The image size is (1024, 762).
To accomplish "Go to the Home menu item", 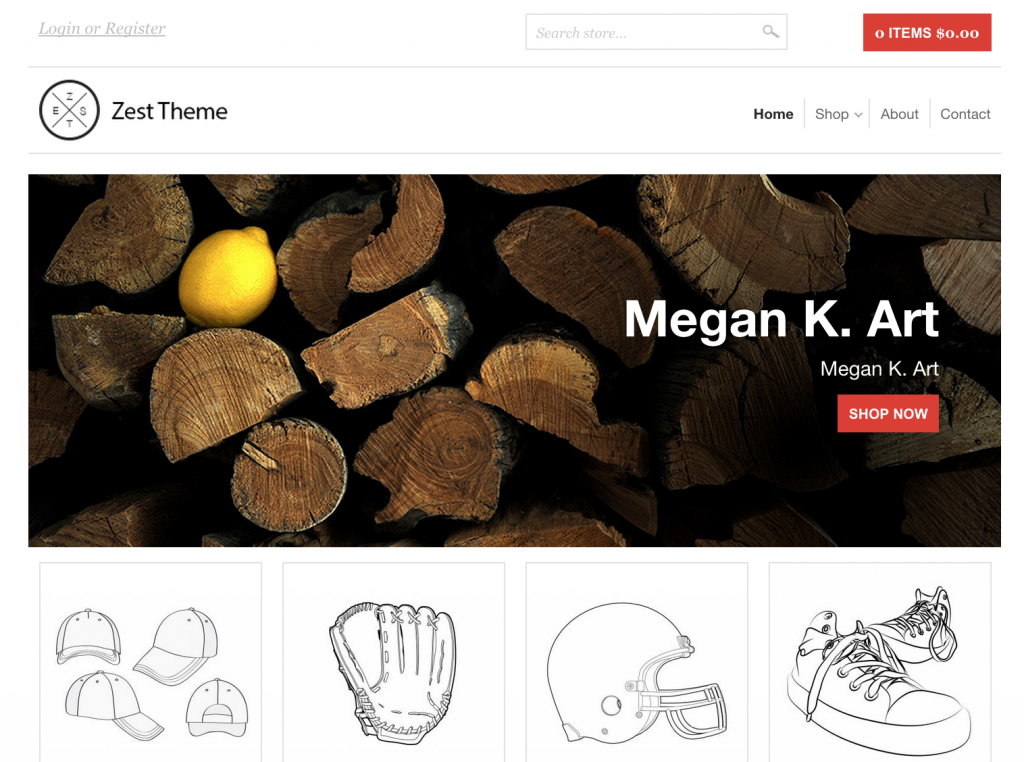I will (x=773, y=114).
